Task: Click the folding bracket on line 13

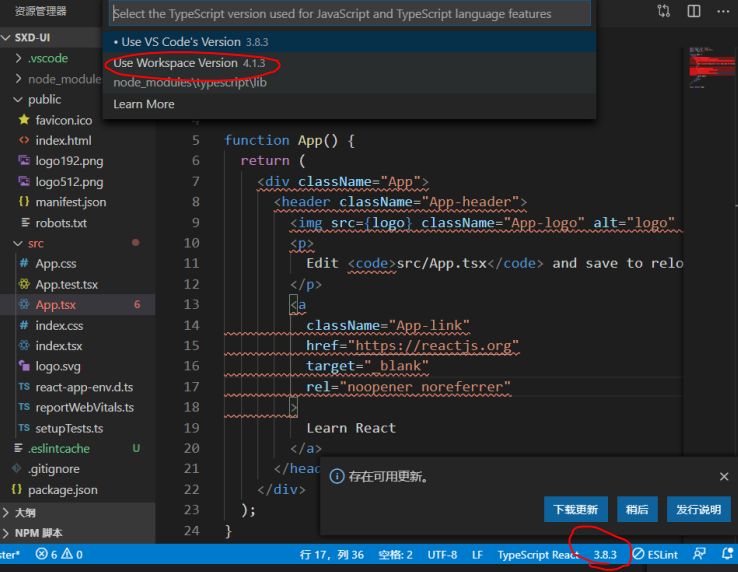Action: (x=294, y=305)
